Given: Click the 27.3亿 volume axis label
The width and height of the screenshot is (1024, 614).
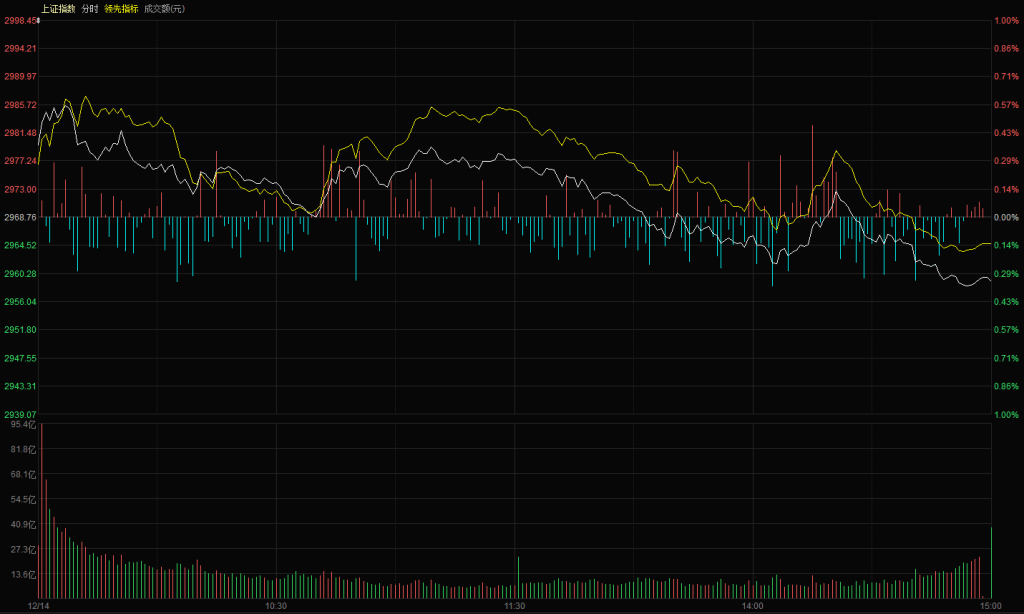Looking at the screenshot, I should pos(24,550).
